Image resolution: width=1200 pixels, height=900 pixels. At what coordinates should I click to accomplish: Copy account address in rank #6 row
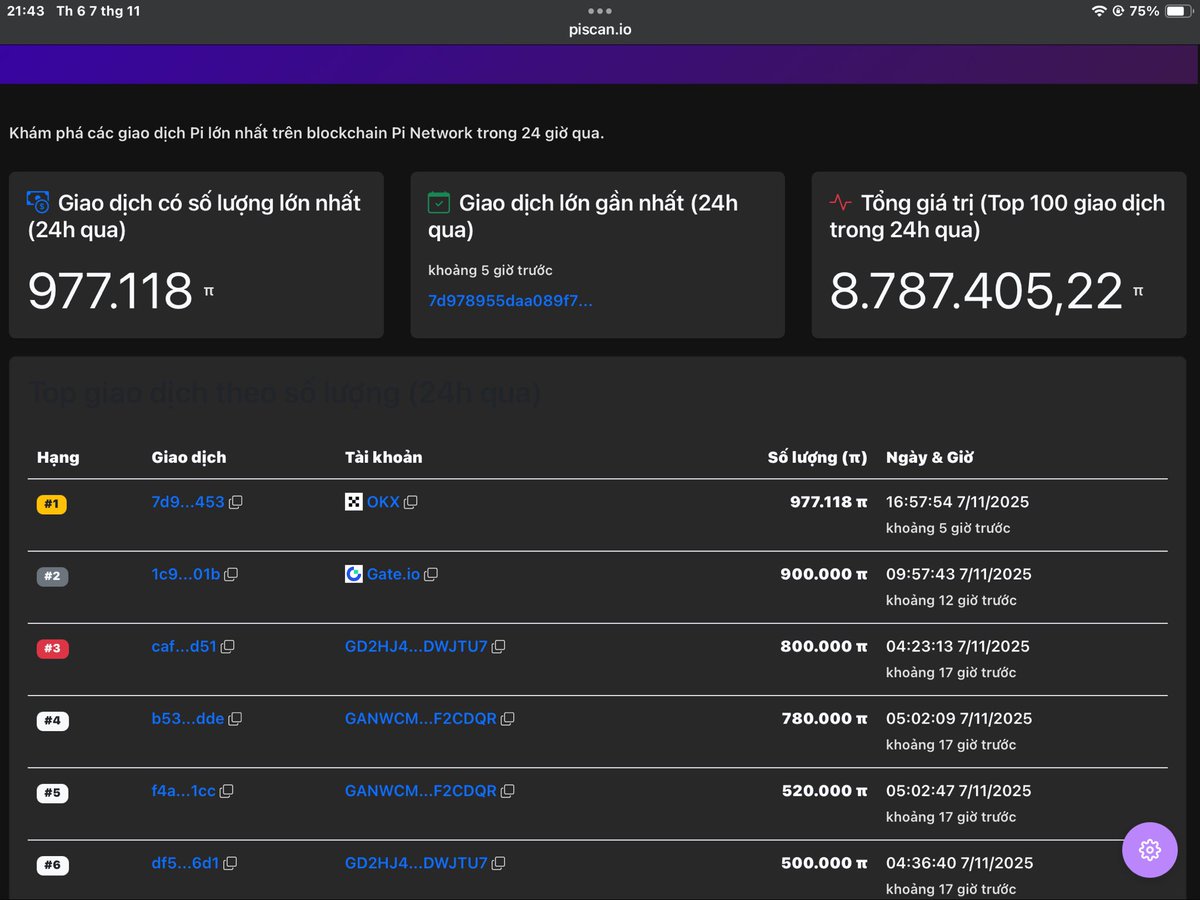point(499,863)
